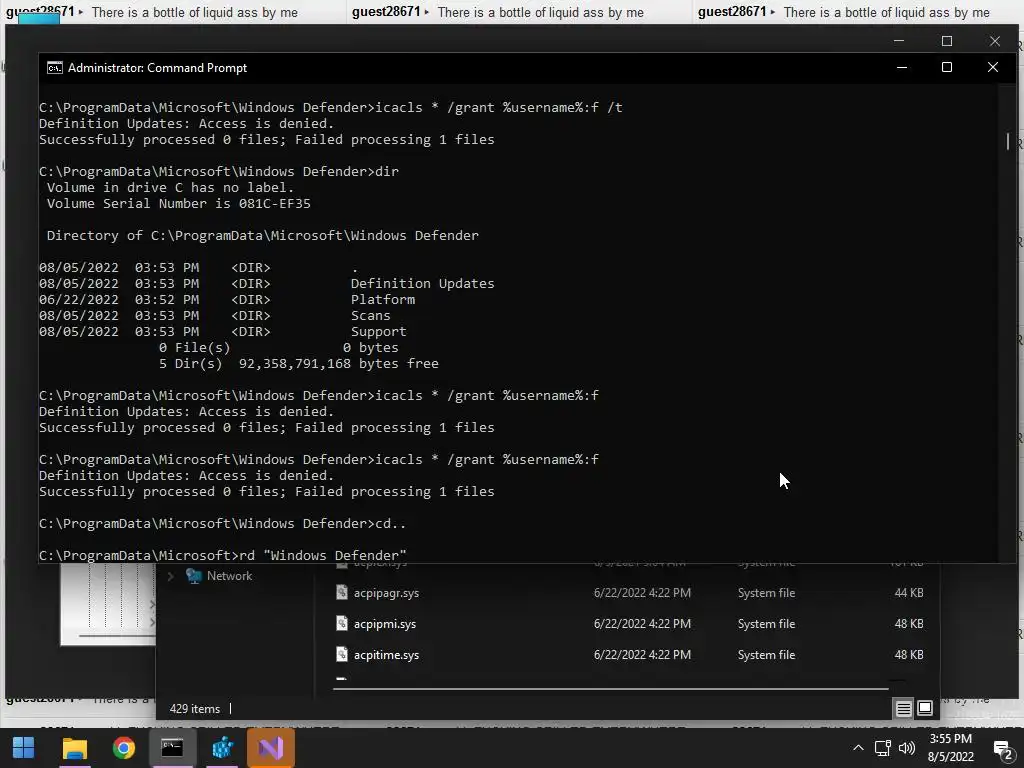Close the Administrator Command Prompt window
This screenshot has width=1024, height=768.
(993, 67)
